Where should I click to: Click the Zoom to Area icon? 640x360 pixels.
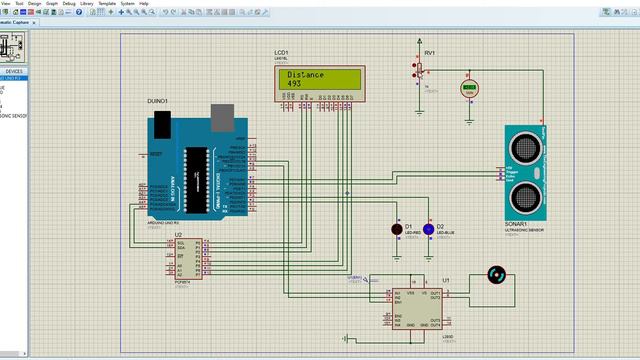tap(152, 12)
